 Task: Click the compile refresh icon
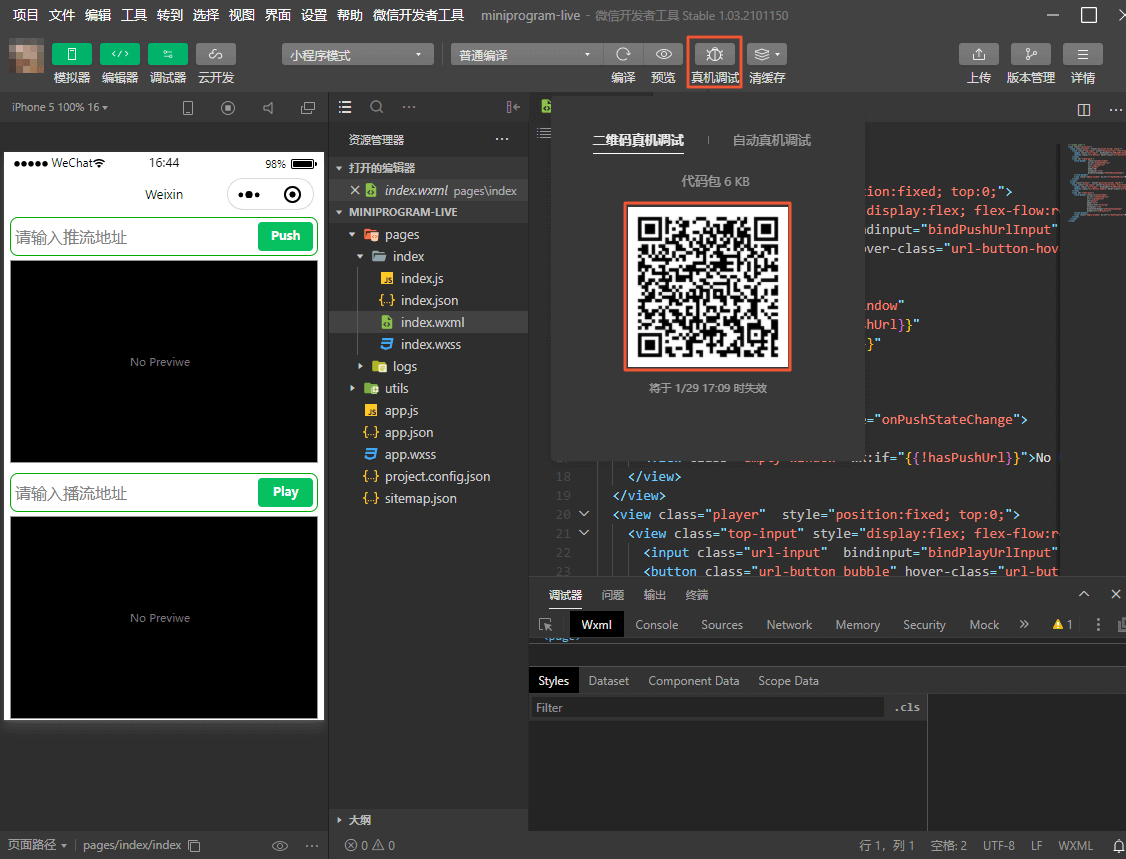tap(623, 55)
